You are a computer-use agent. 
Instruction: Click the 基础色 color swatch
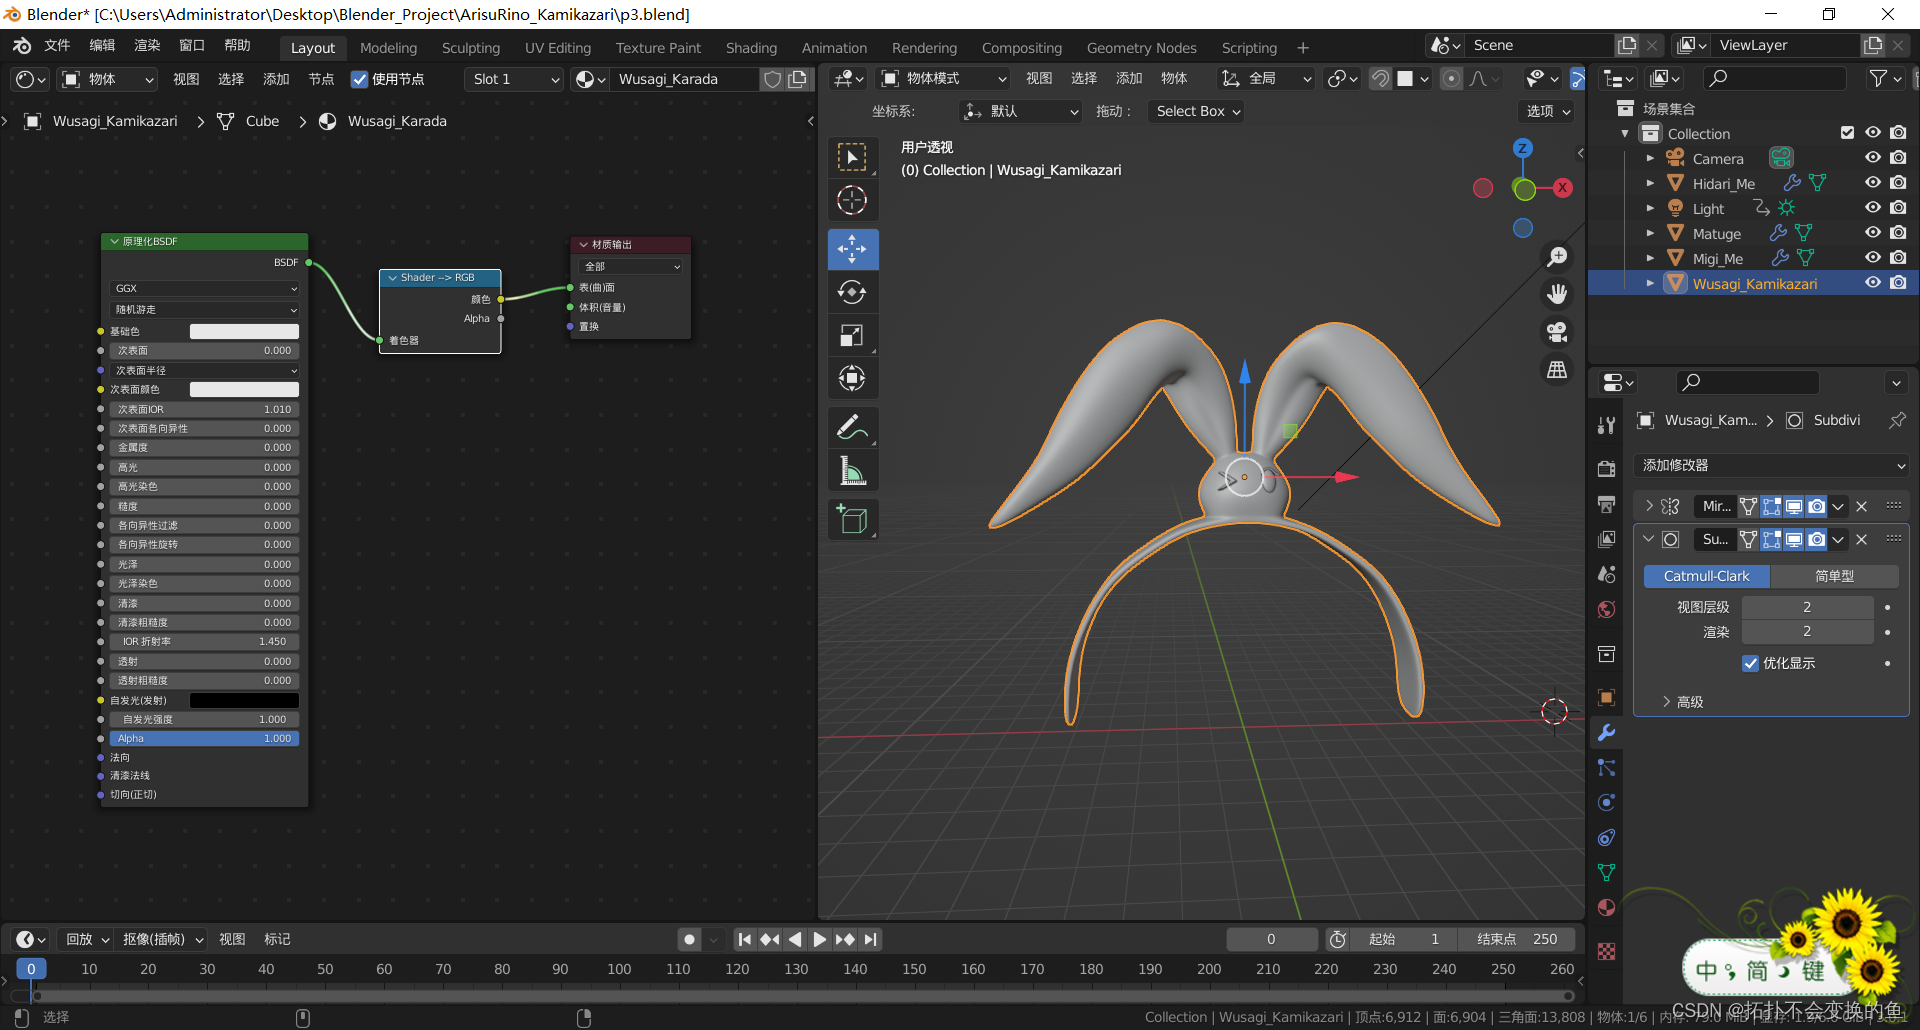click(x=244, y=331)
